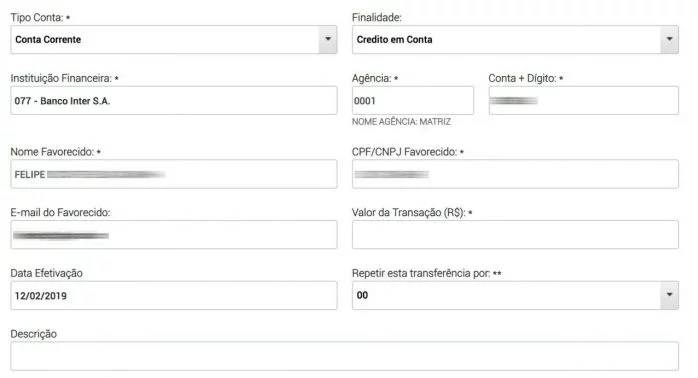Focus the Conta + Dígito field
The width and height of the screenshot is (698, 378).
click(x=584, y=101)
